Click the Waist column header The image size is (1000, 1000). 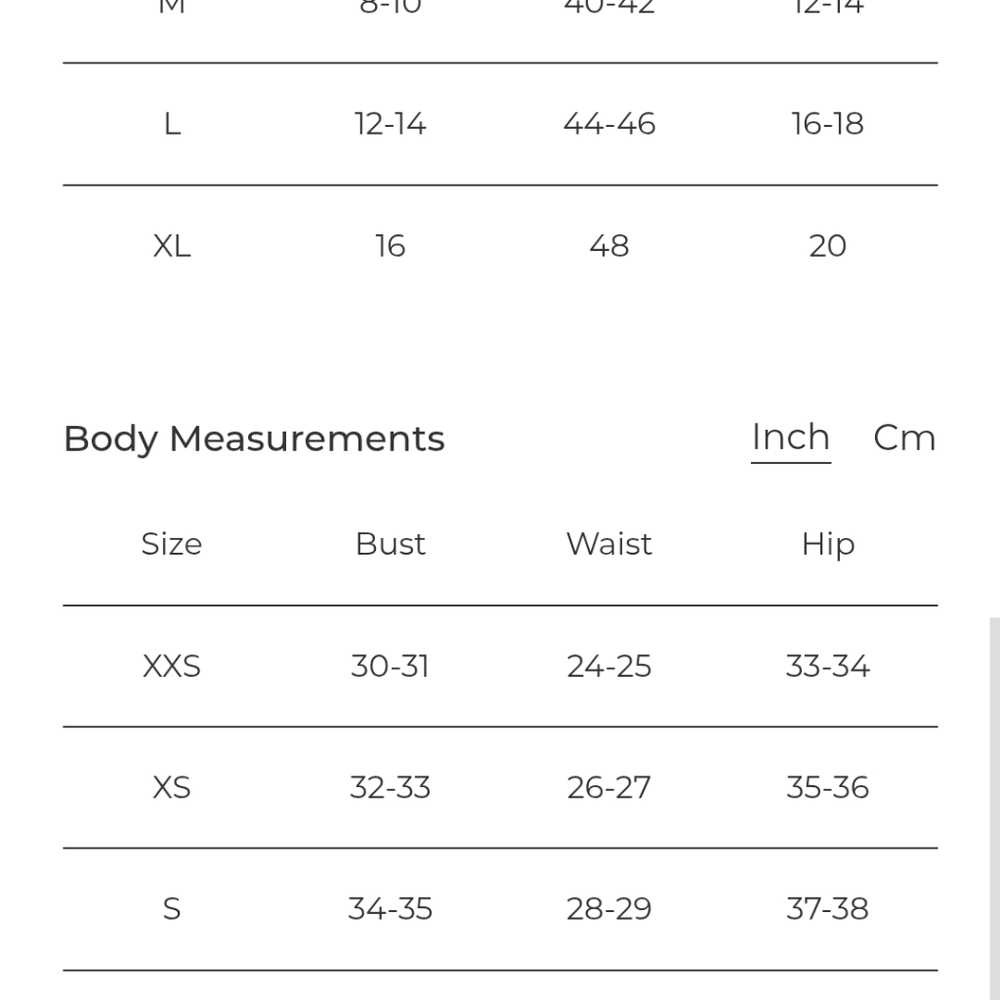click(609, 544)
